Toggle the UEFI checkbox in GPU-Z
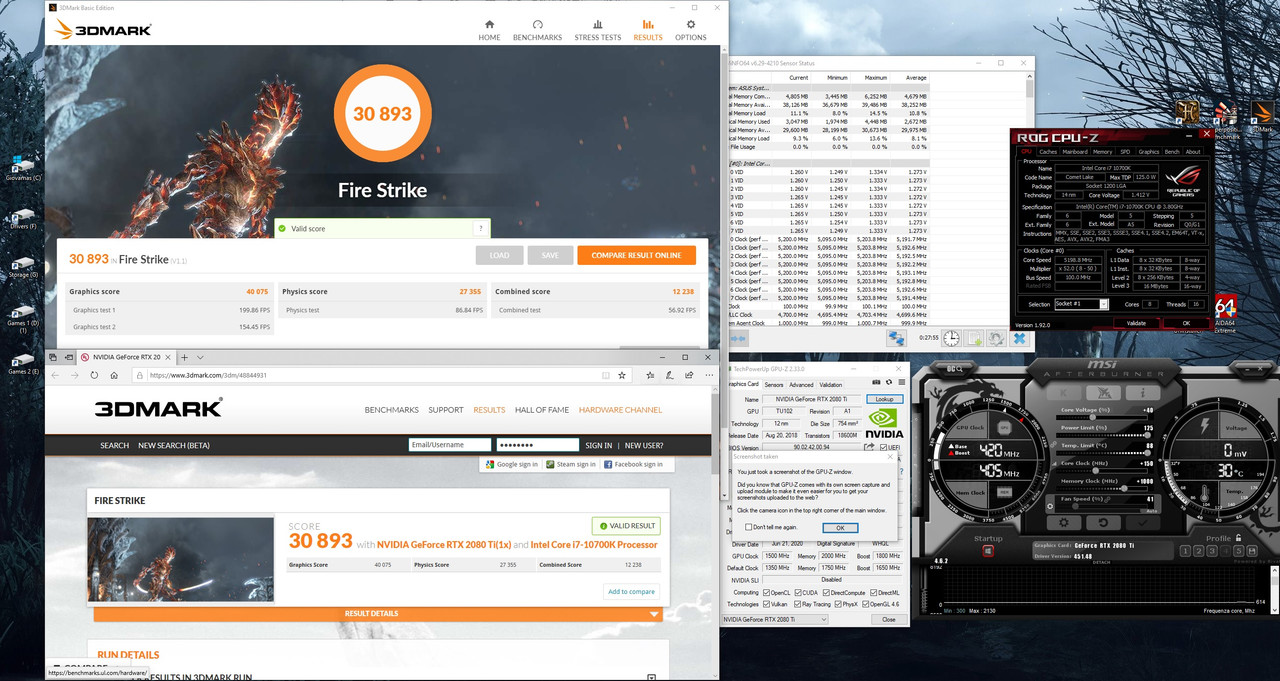Viewport: 1280px width, 681px height. 883,447
